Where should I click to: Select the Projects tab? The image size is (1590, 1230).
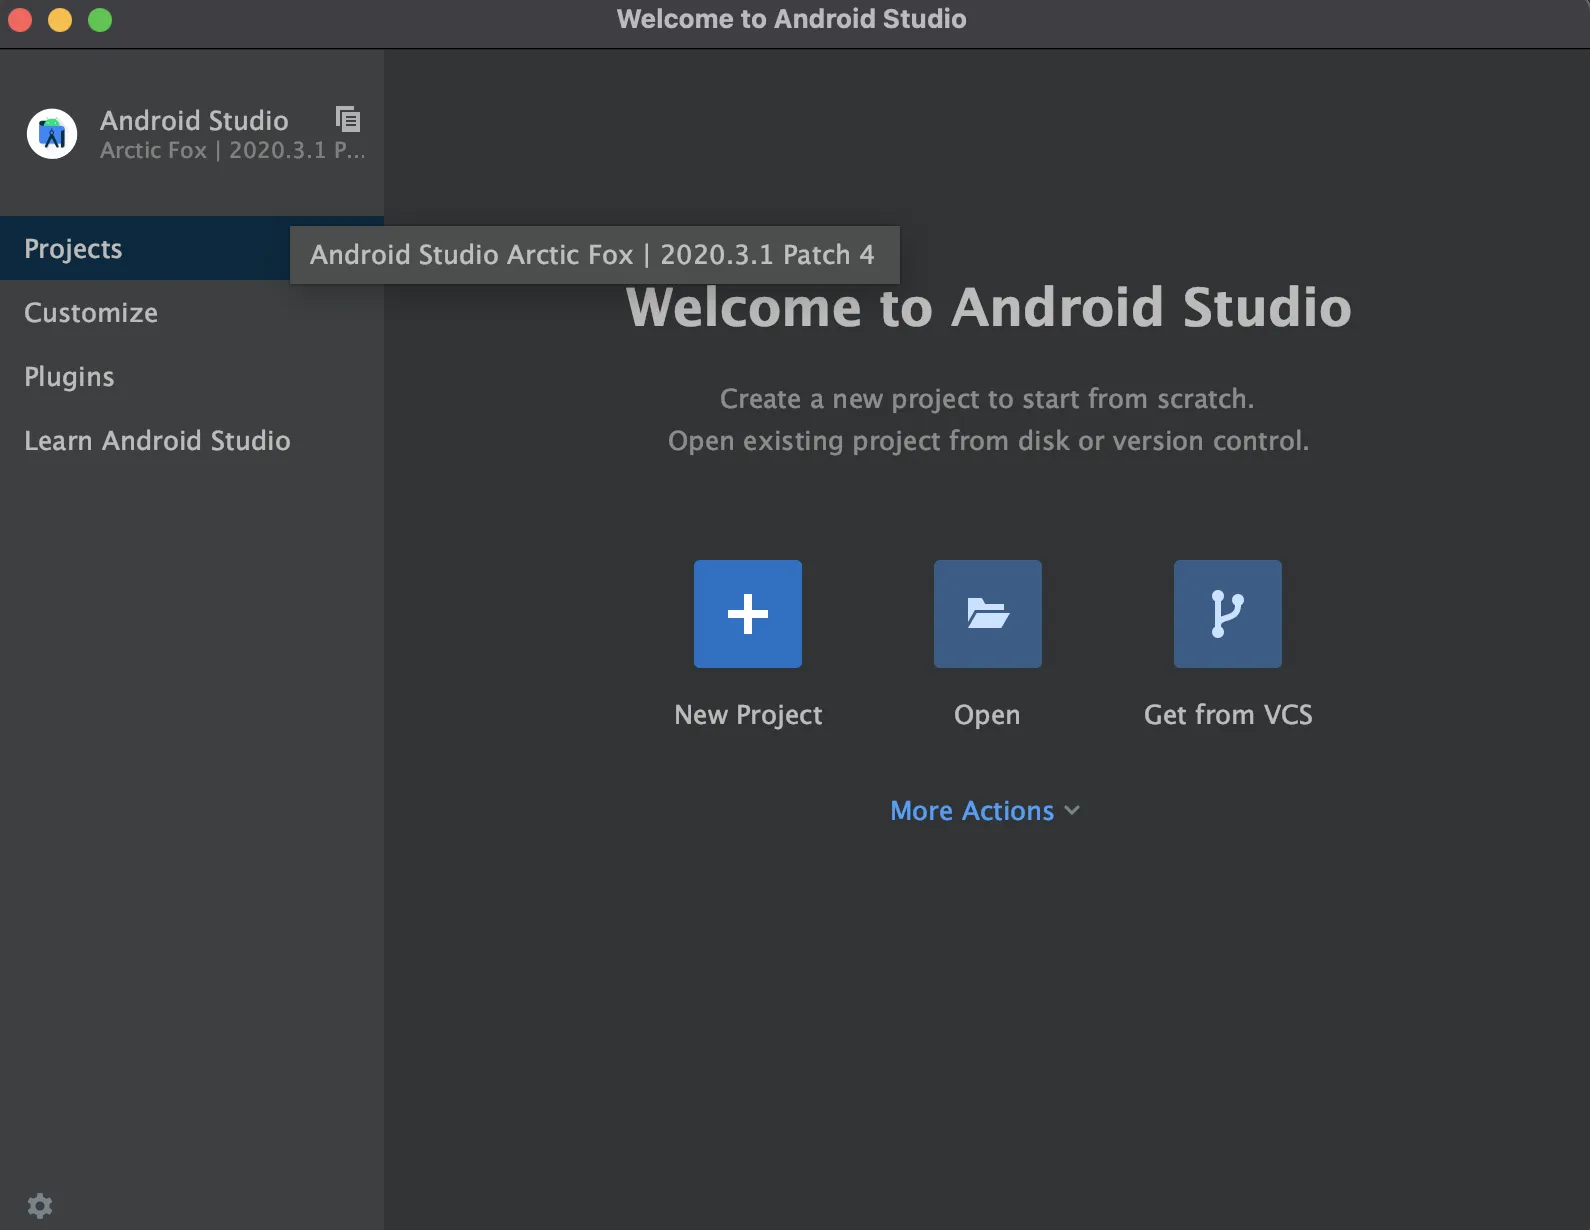73,249
